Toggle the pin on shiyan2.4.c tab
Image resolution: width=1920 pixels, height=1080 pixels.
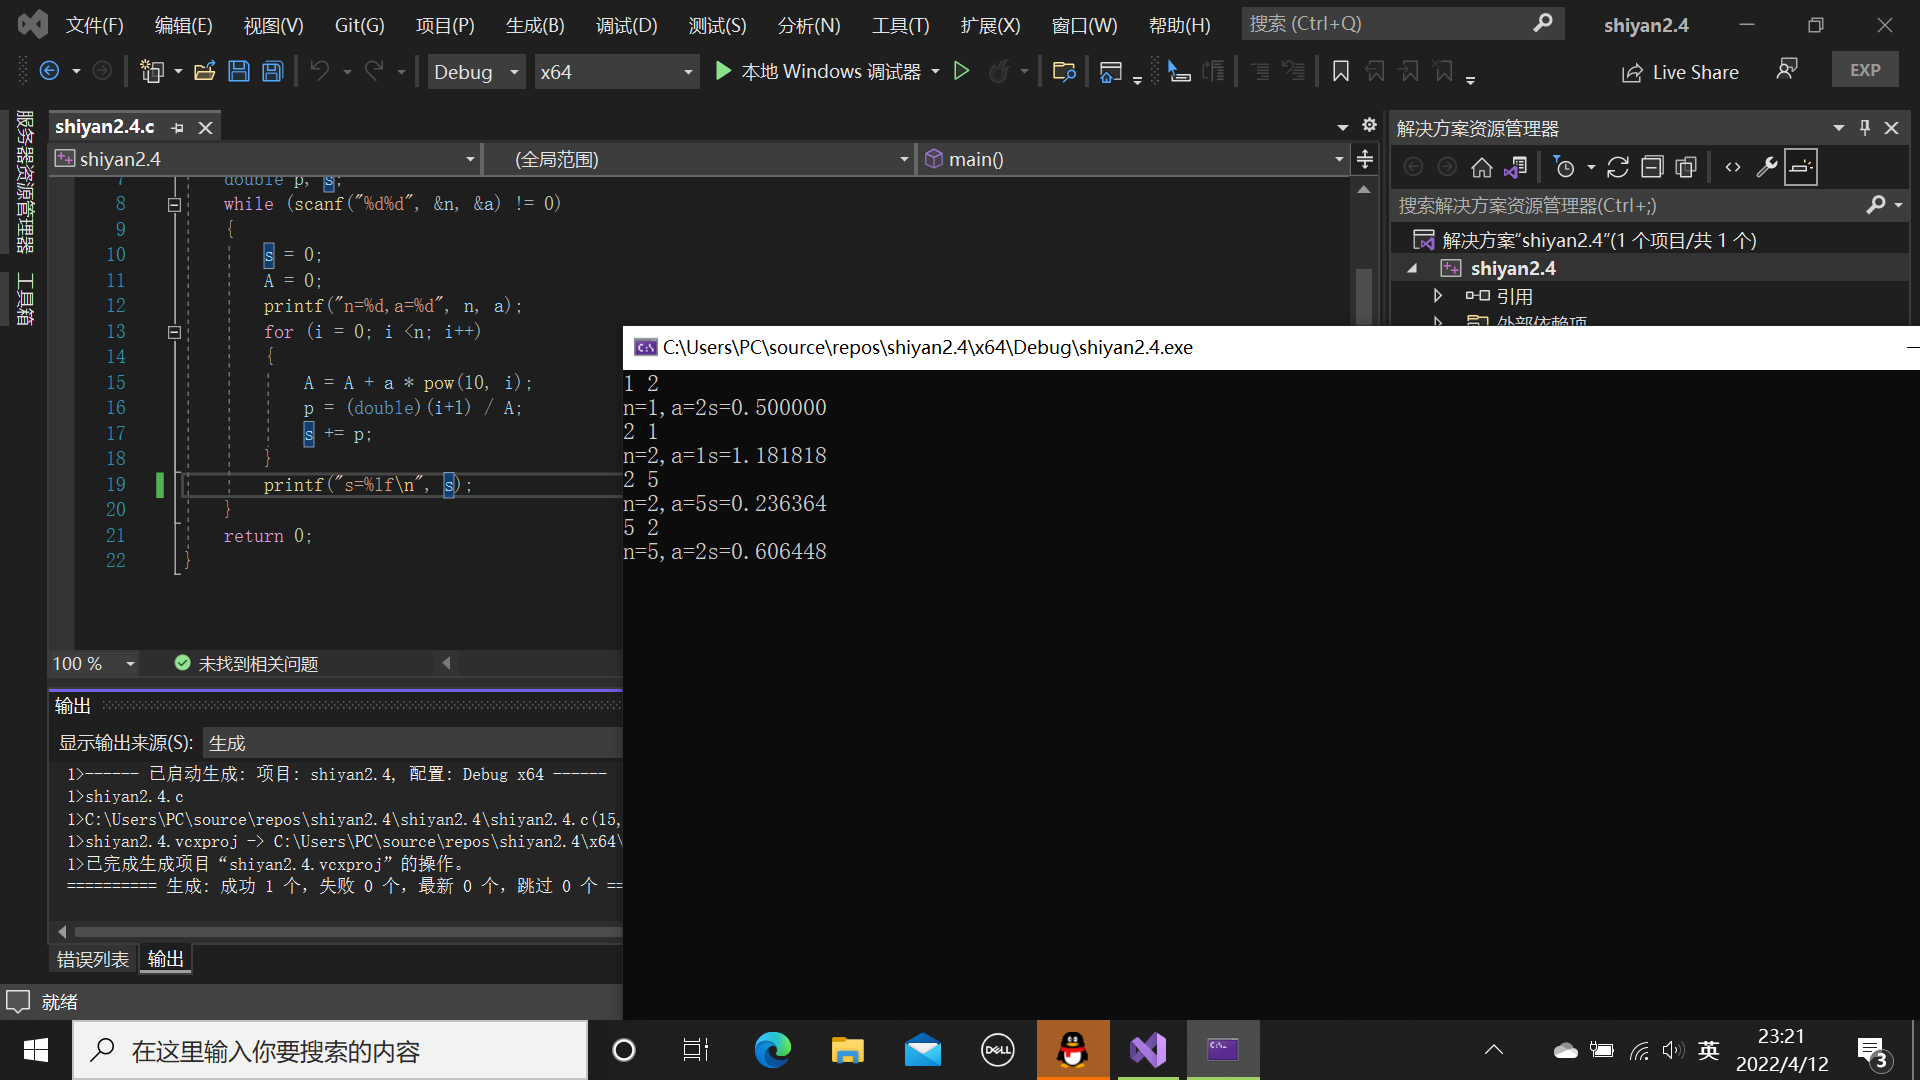pos(178,128)
